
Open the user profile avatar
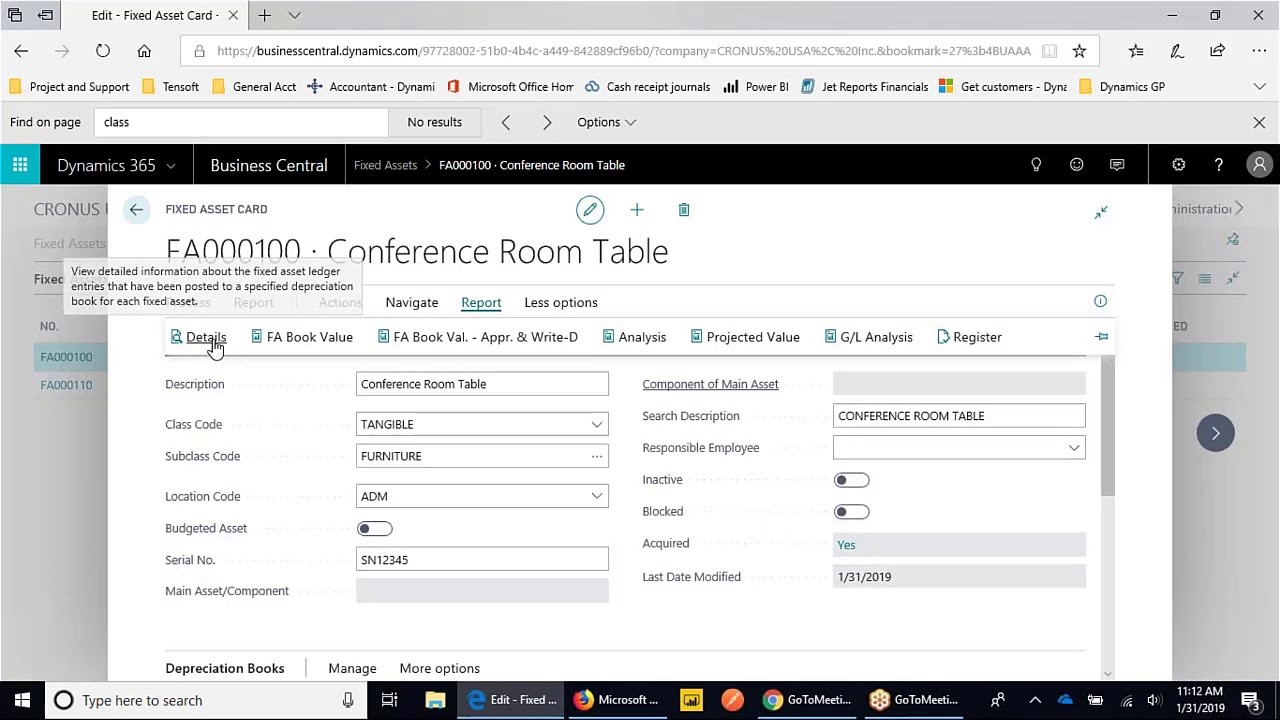(1259, 165)
